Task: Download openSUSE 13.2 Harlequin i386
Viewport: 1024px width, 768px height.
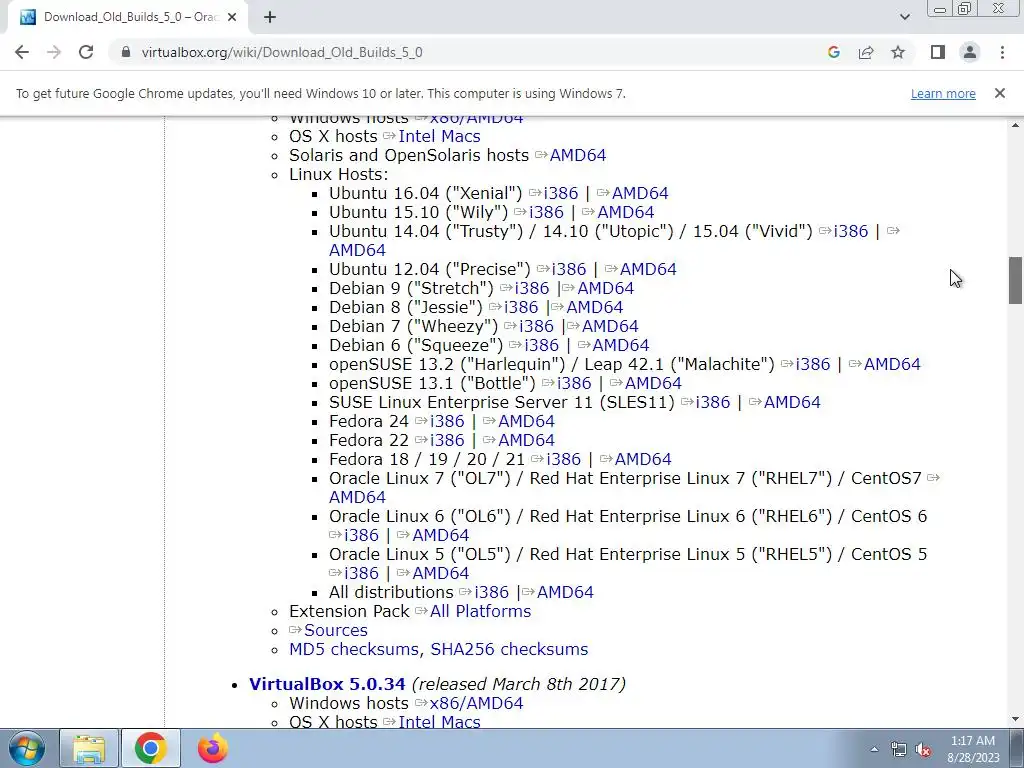Action: click(813, 364)
